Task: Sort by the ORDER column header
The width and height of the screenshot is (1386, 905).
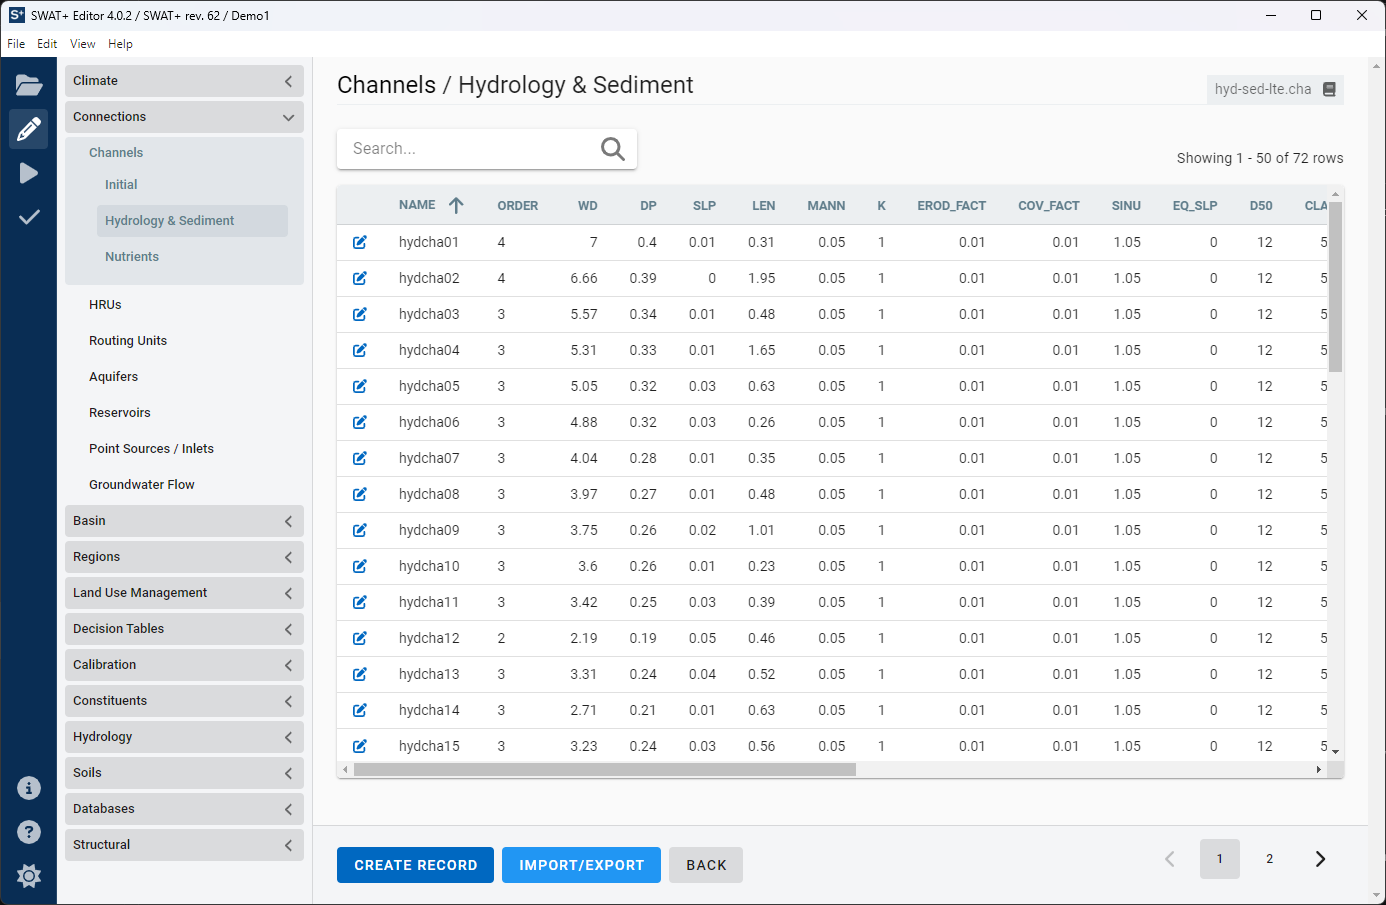Action: click(517, 206)
